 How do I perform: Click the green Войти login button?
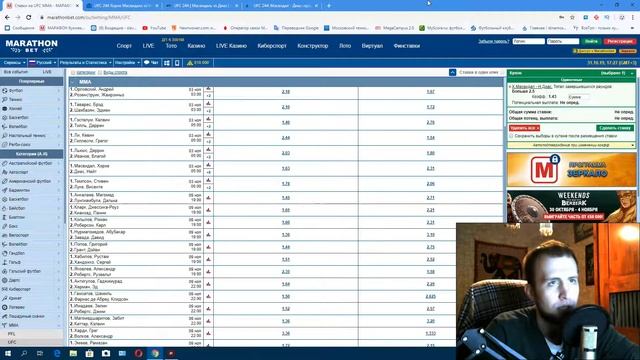pyautogui.click(x=591, y=41)
